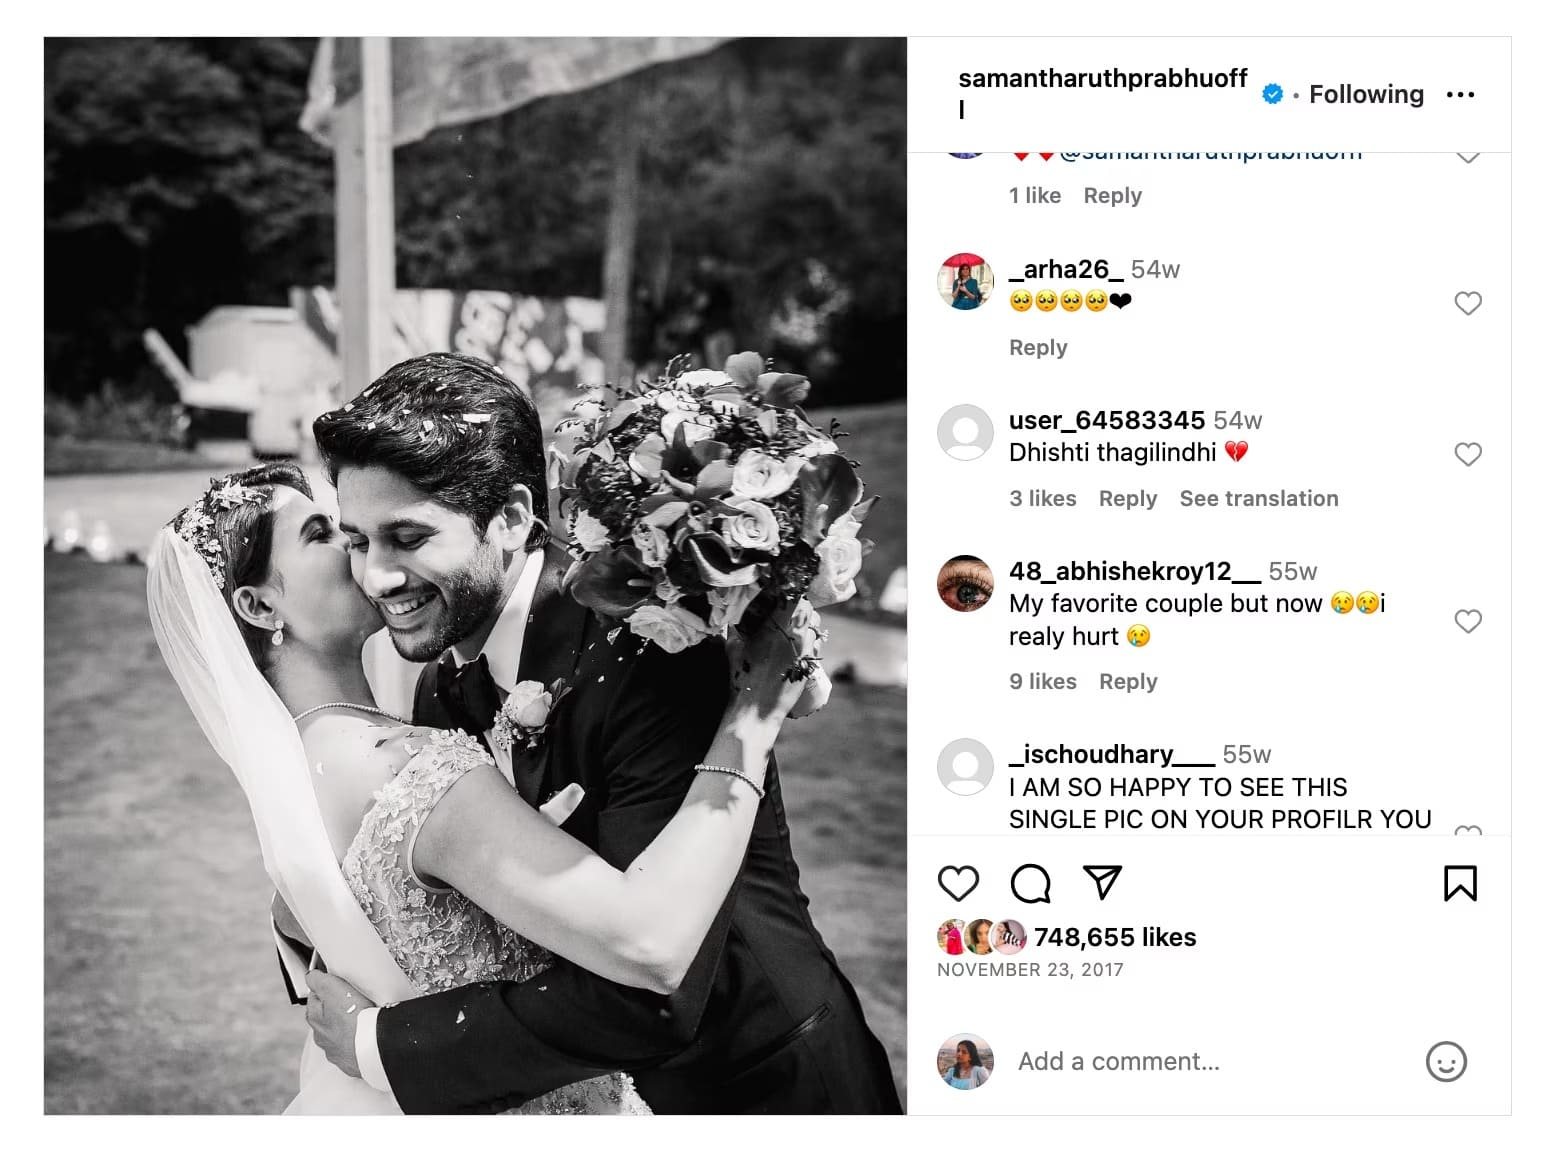Reply to 48_abhishekroy12__'s comment
1568x1170 pixels.
(1128, 681)
